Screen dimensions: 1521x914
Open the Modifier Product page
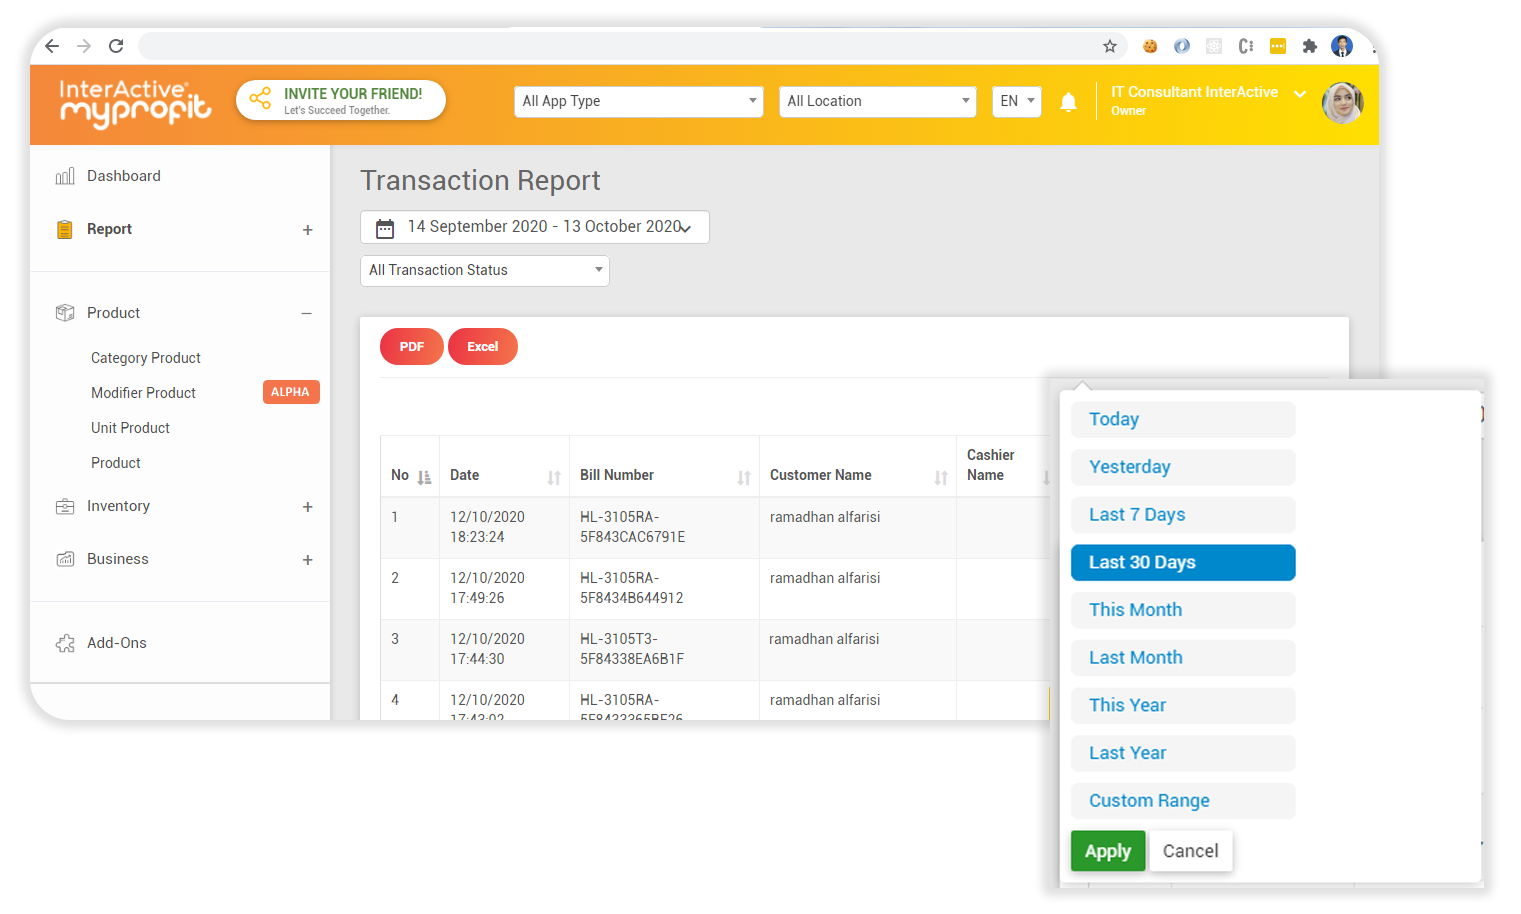click(143, 392)
